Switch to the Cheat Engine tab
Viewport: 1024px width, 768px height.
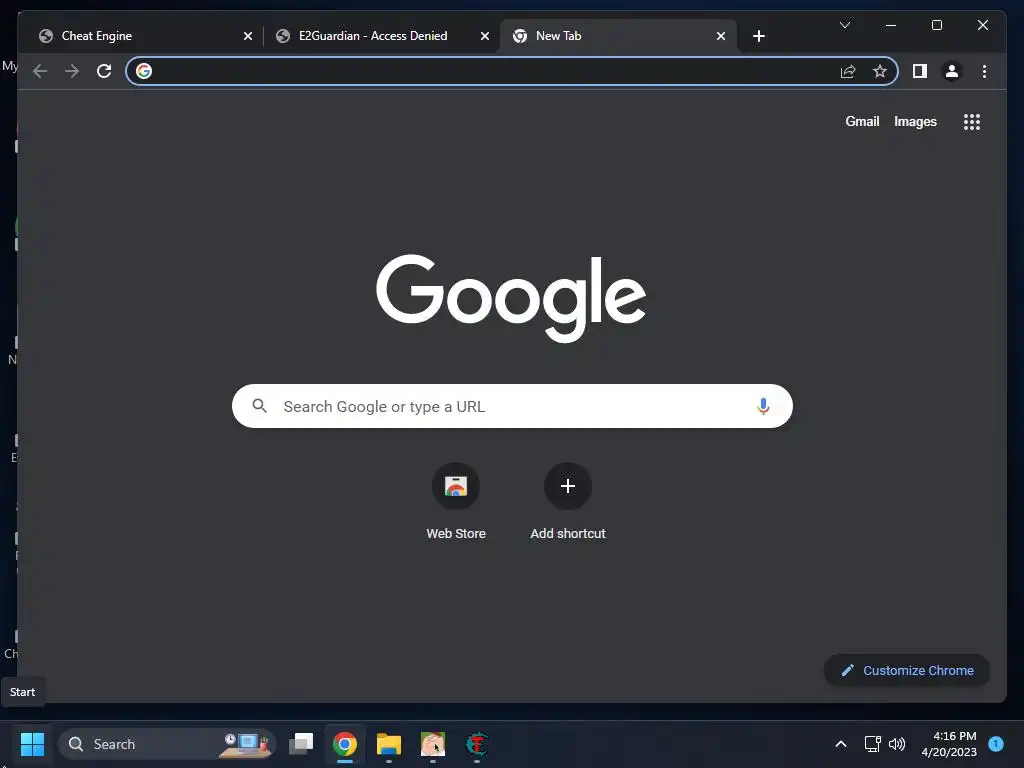[x=144, y=36]
